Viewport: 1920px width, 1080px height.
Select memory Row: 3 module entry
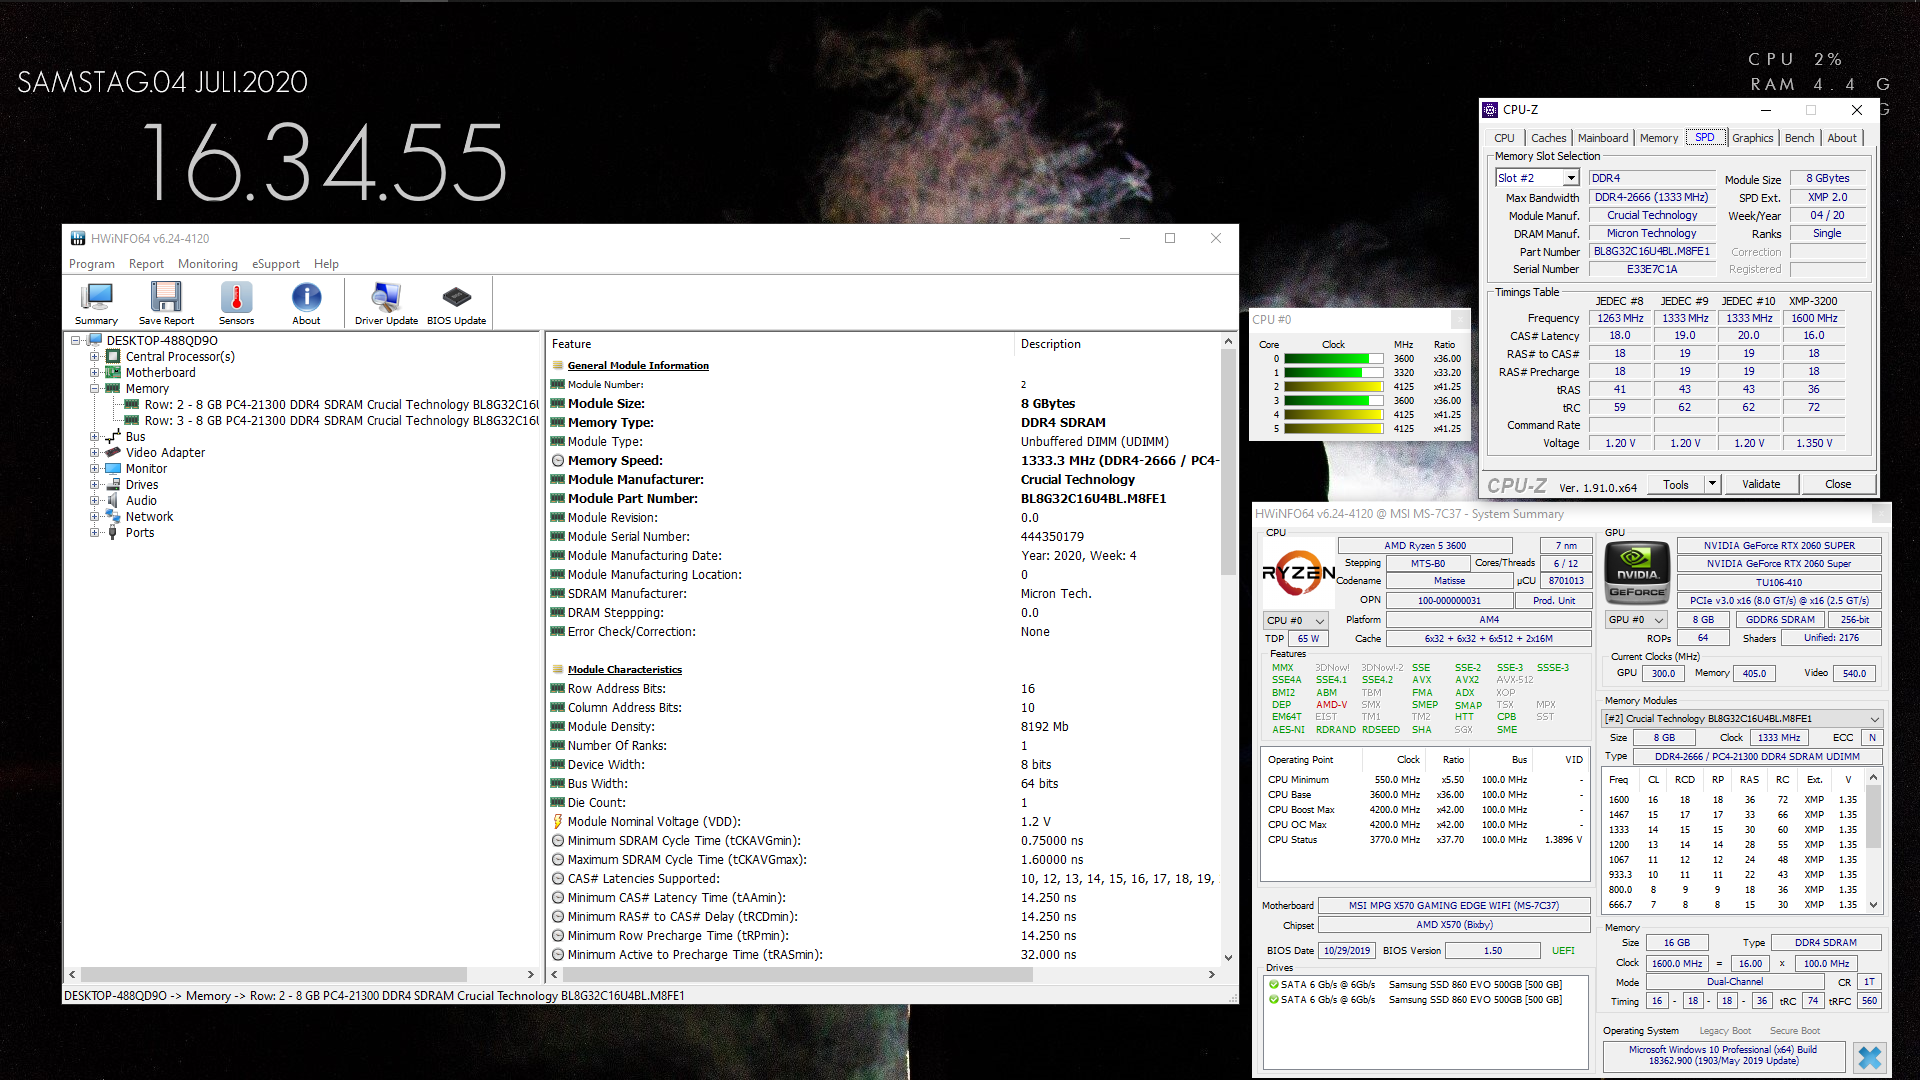click(x=341, y=421)
